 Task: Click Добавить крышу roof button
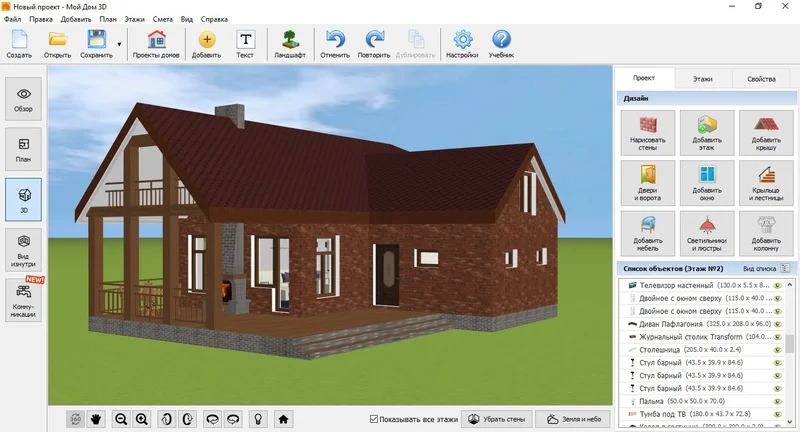click(766, 133)
